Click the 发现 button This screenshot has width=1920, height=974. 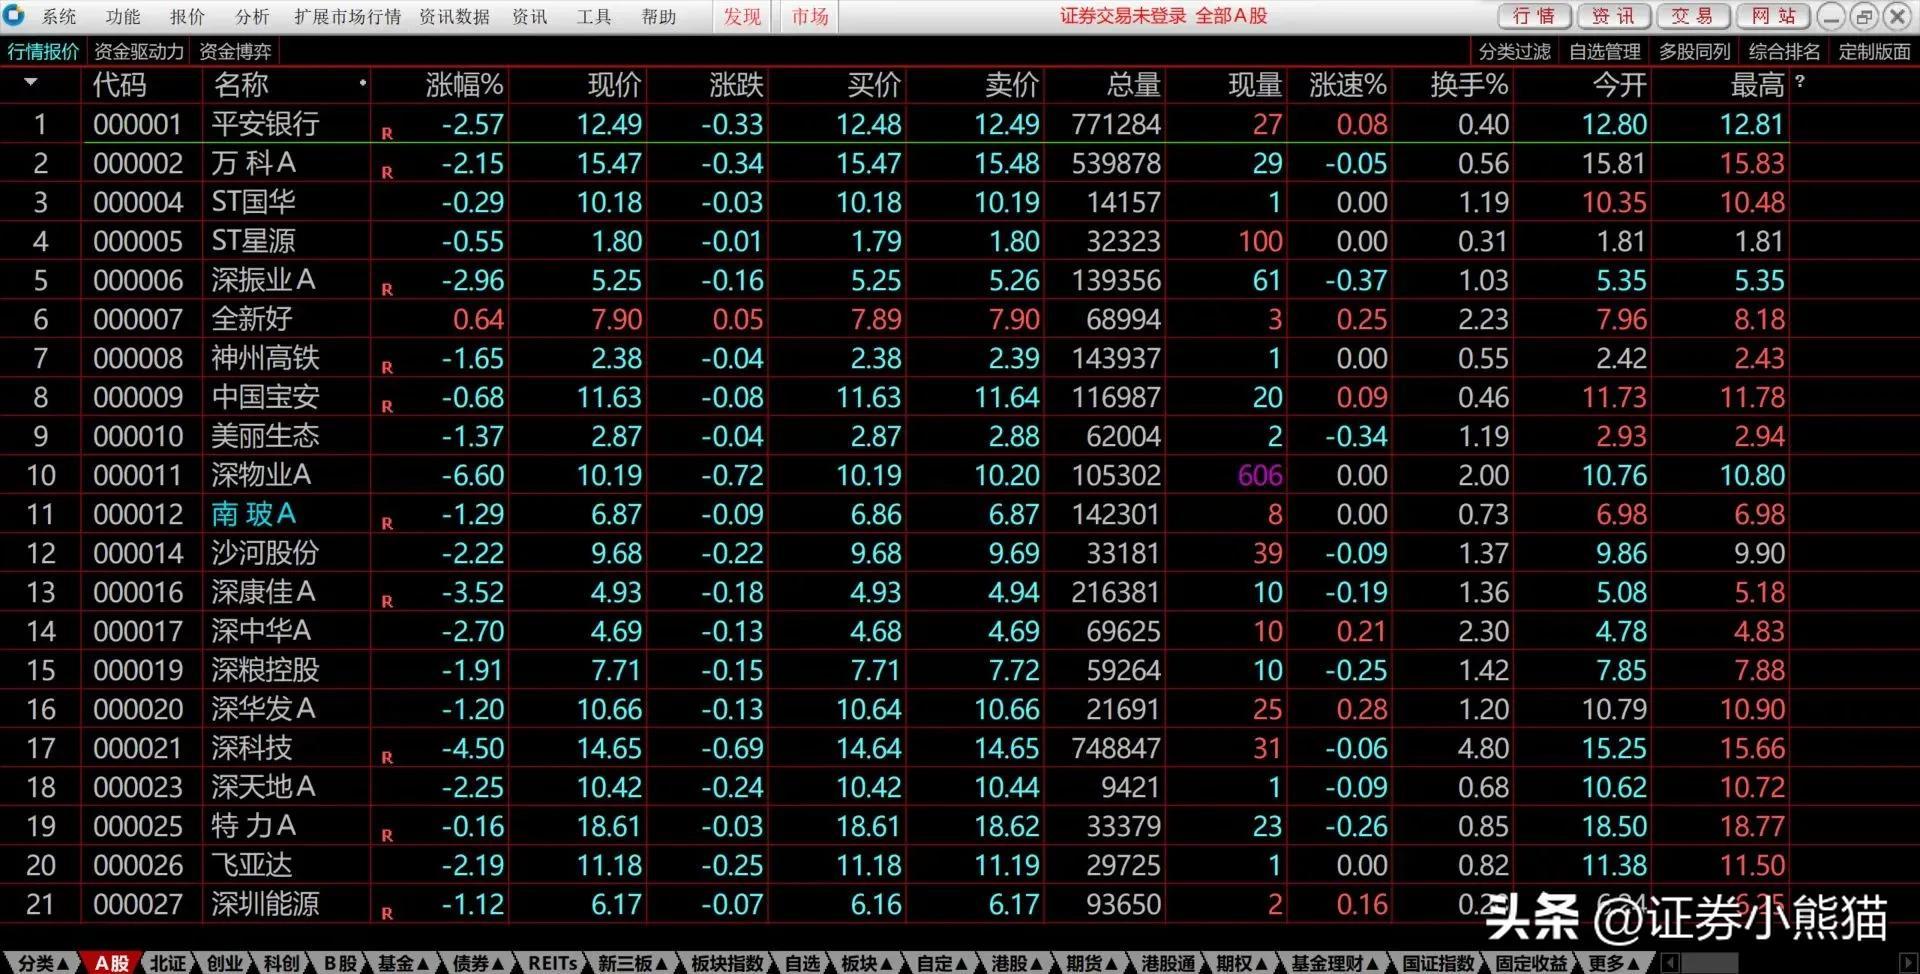(743, 16)
